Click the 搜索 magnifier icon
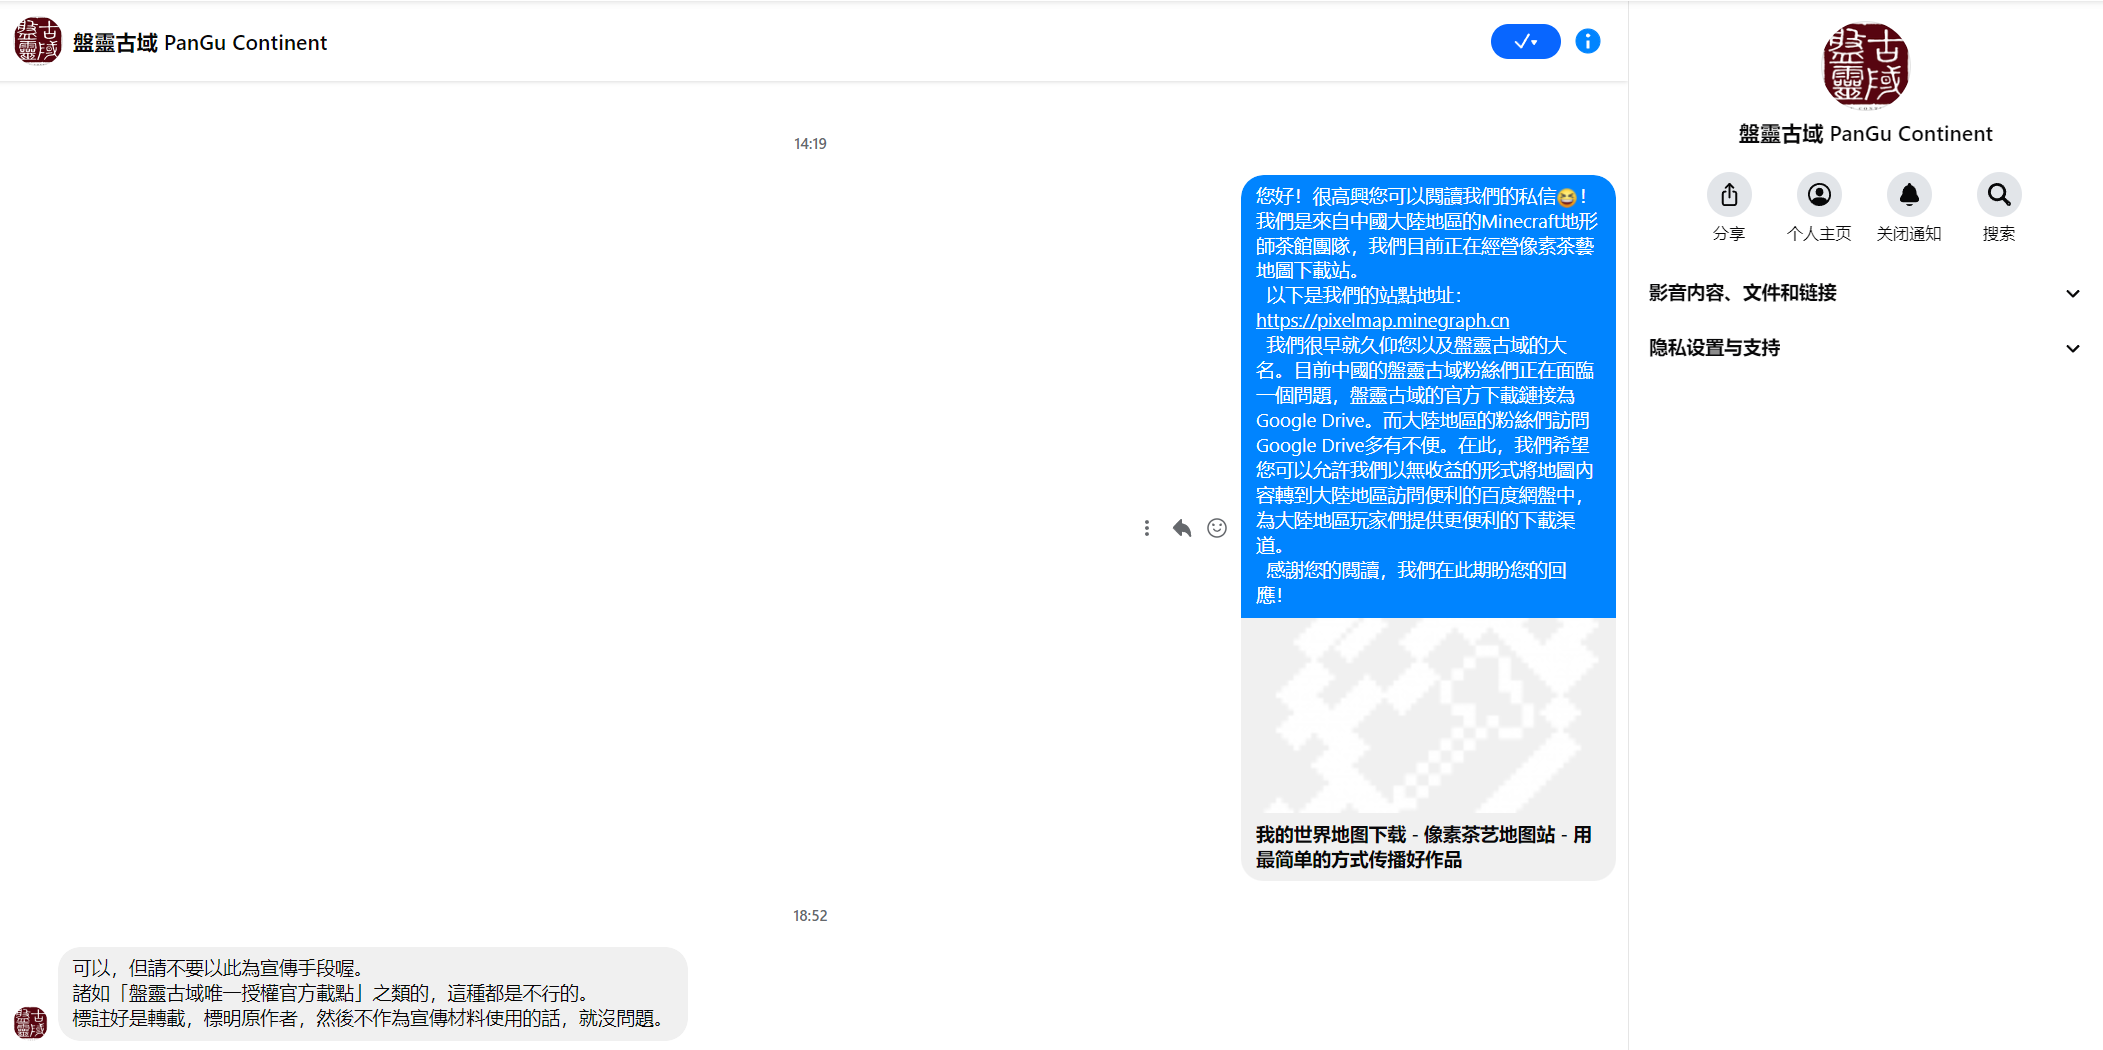The image size is (2103, 1050). tap(1999, 195)
